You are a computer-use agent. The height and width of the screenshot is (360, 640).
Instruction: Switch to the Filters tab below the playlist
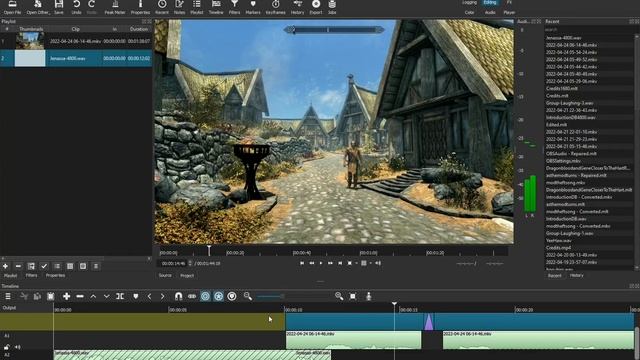coord(31,276)
